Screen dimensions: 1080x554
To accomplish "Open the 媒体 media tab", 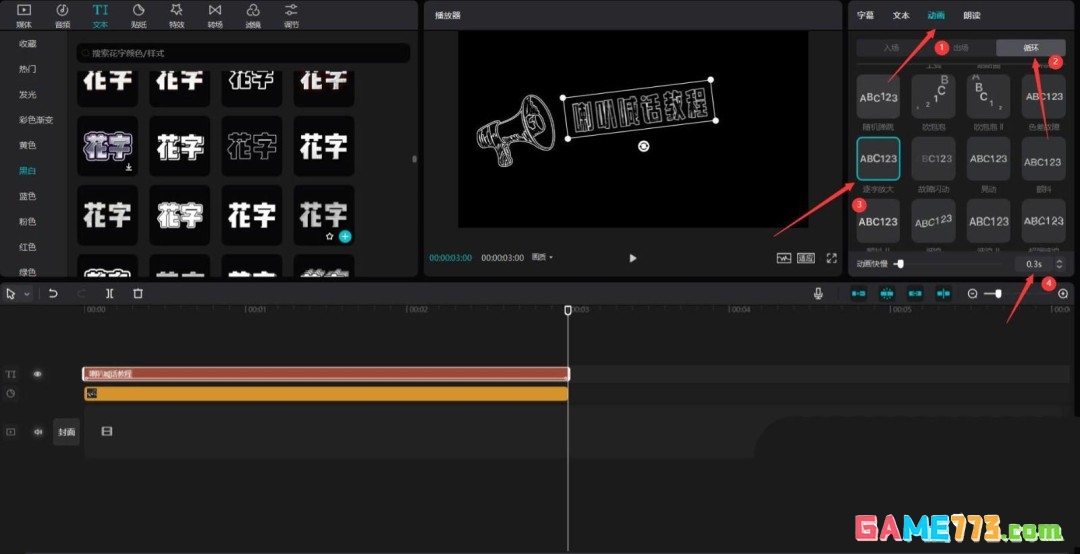I will (23, 15).
